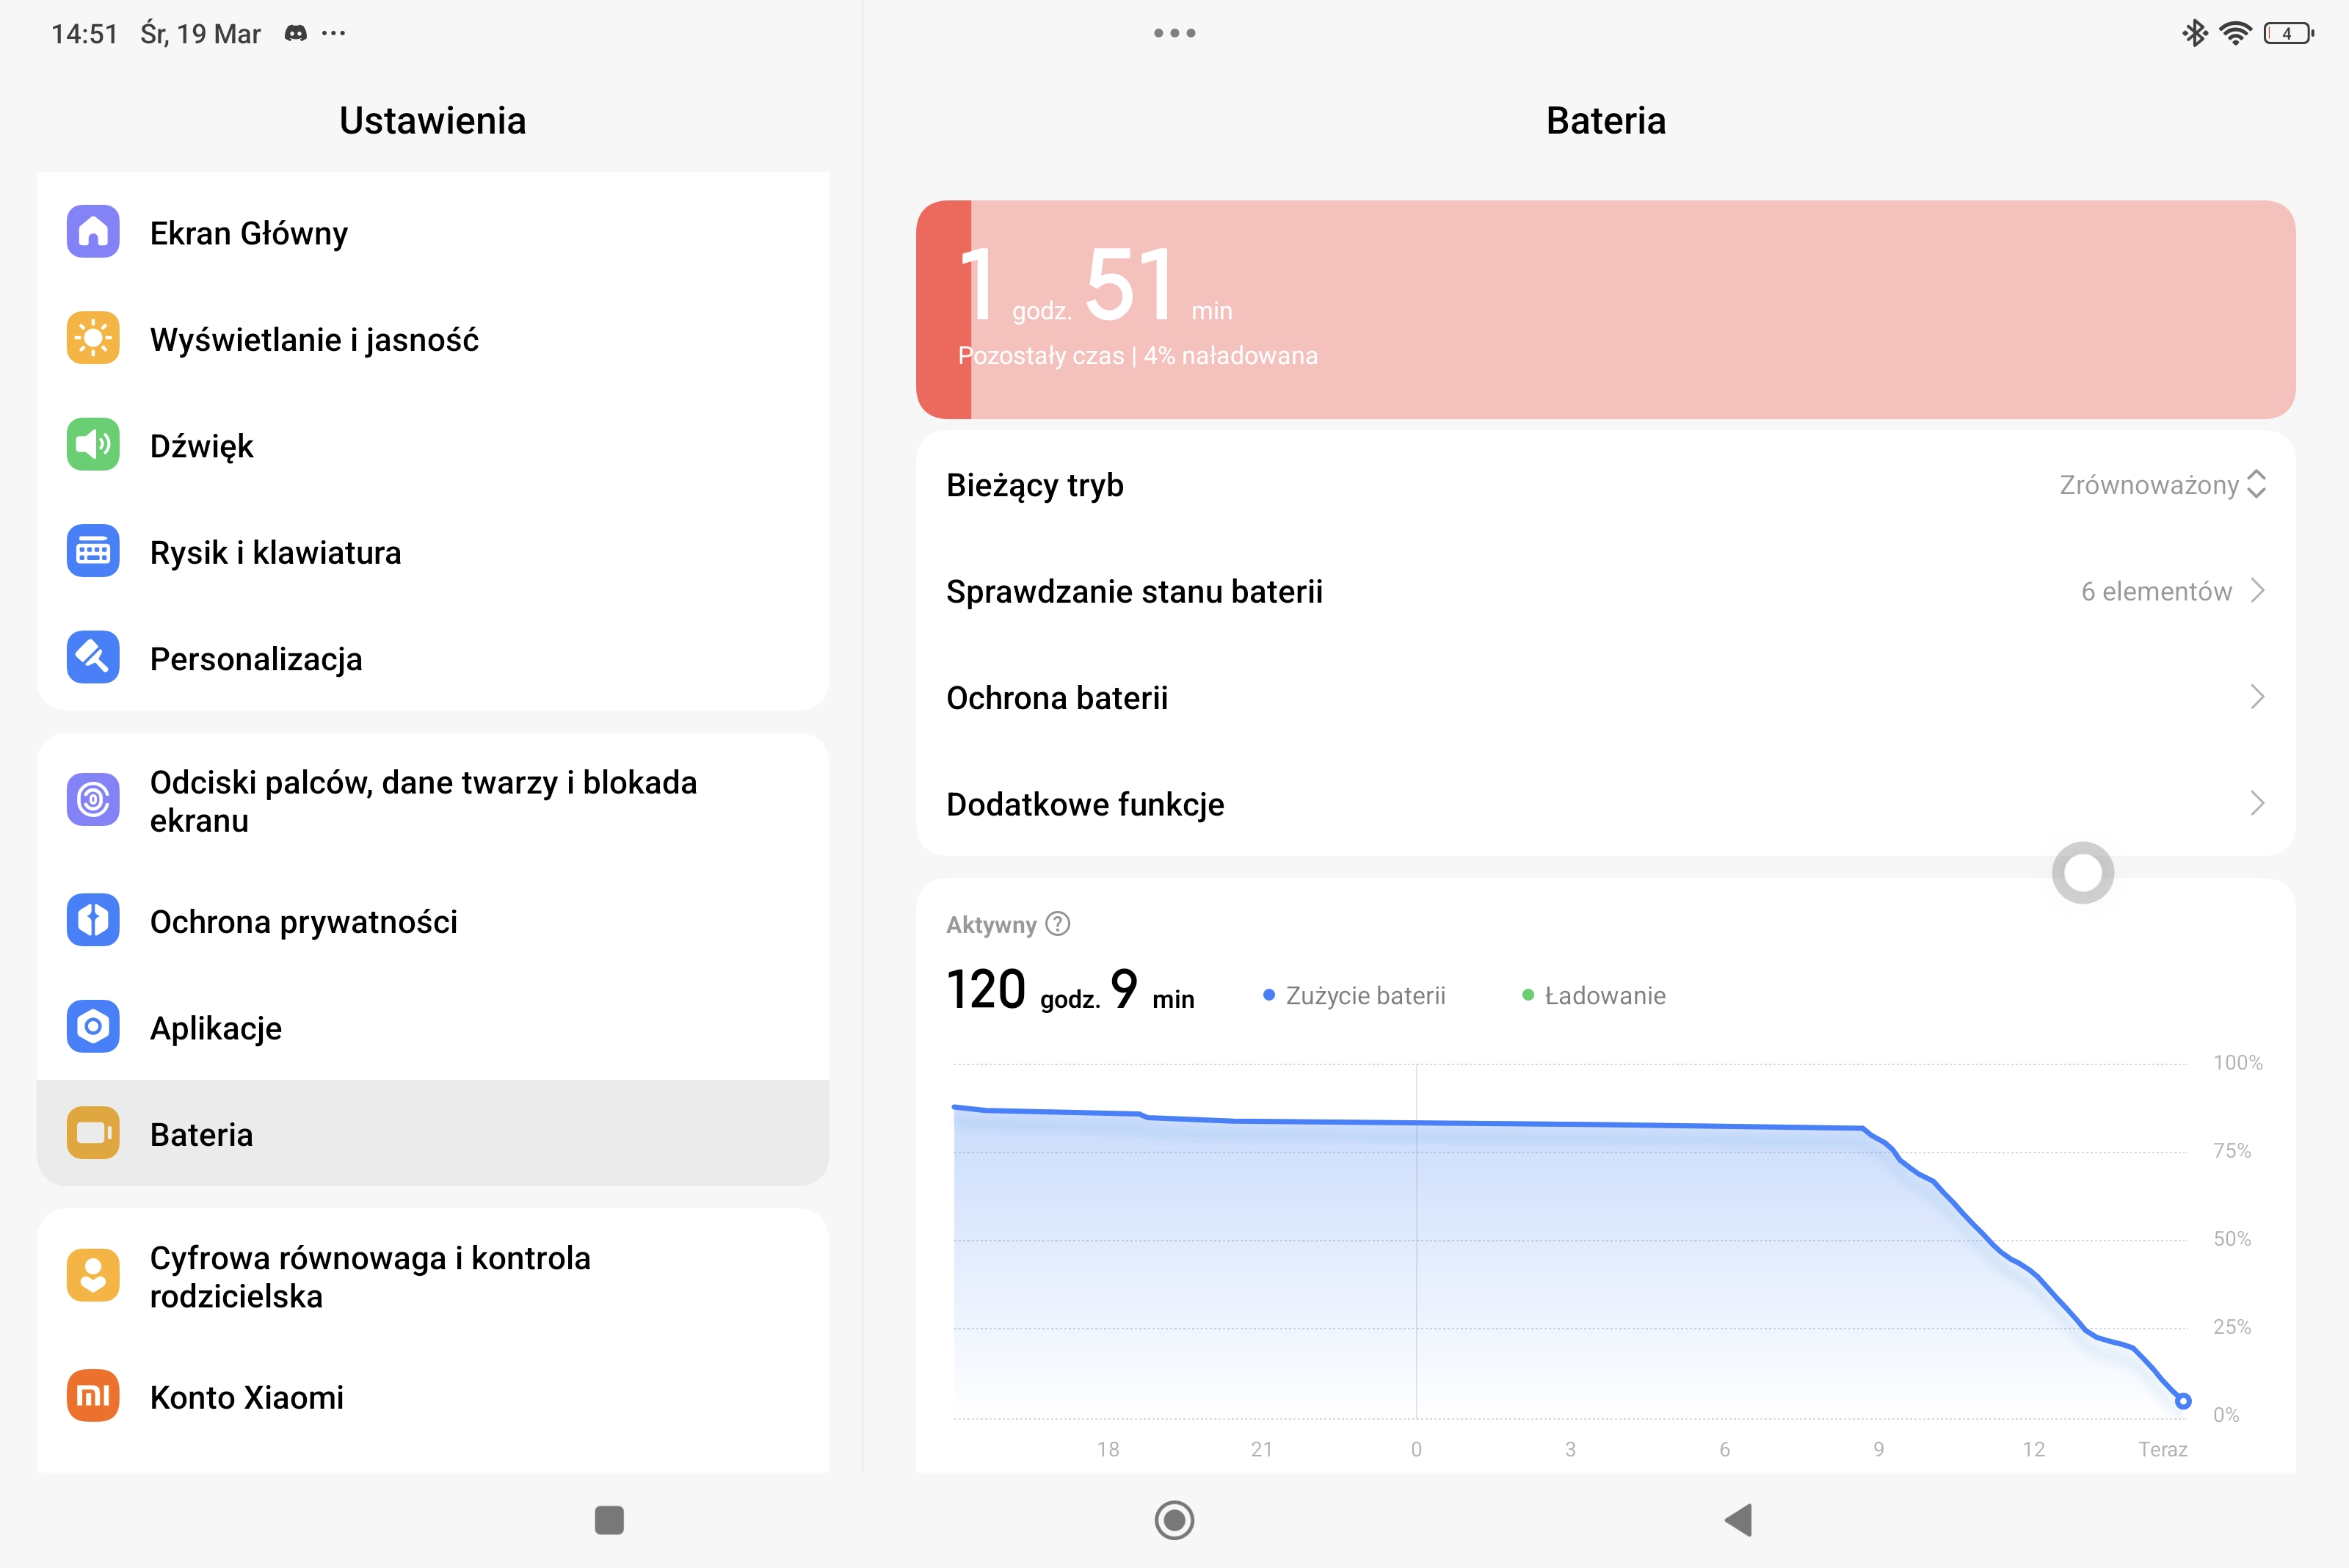
Task: Click the Aktywny help question-mark icon
Action: (x=1058, y=924)
